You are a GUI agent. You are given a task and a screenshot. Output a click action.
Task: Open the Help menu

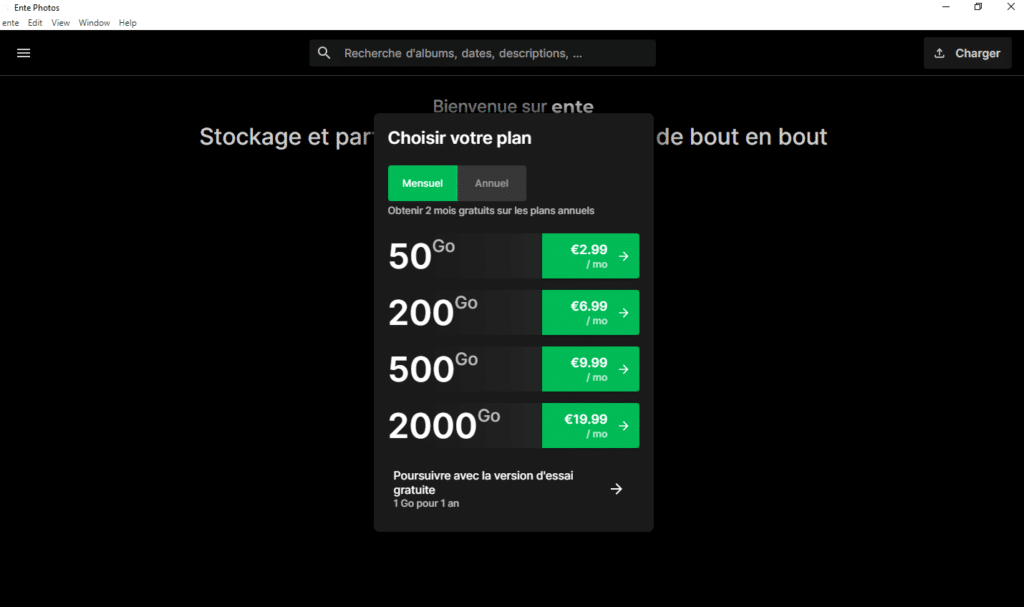127,22
